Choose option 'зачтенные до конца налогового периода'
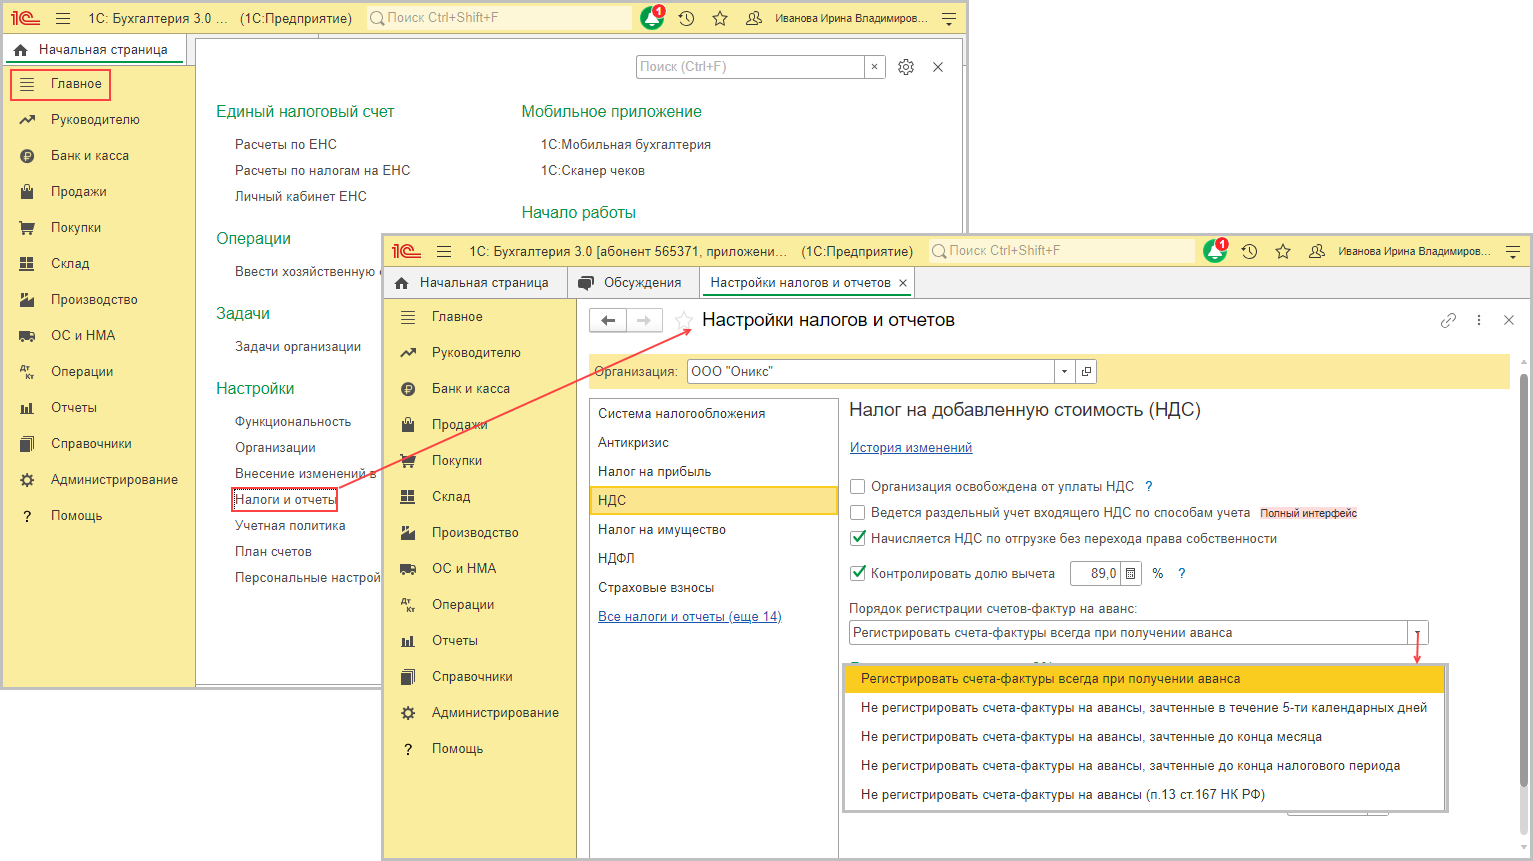This screenshot has height=861, width=1533. point(1145,766)
